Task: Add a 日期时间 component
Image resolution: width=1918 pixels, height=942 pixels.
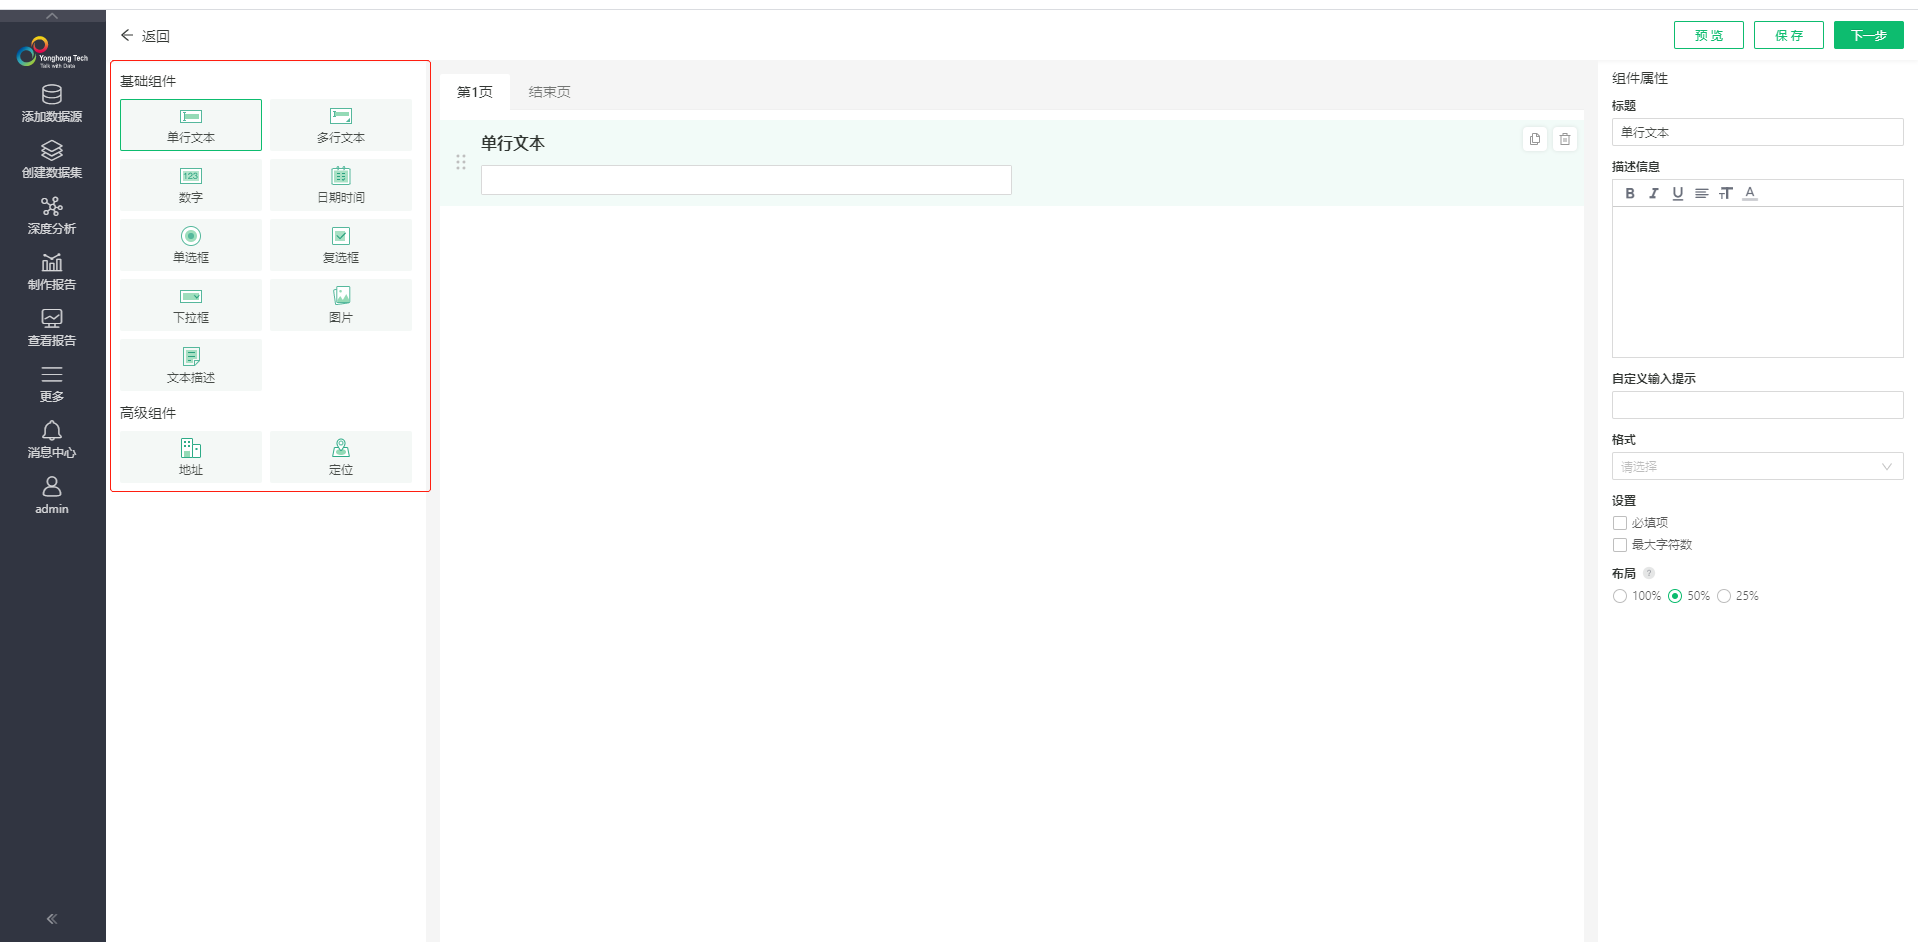Action: (341, 185)
